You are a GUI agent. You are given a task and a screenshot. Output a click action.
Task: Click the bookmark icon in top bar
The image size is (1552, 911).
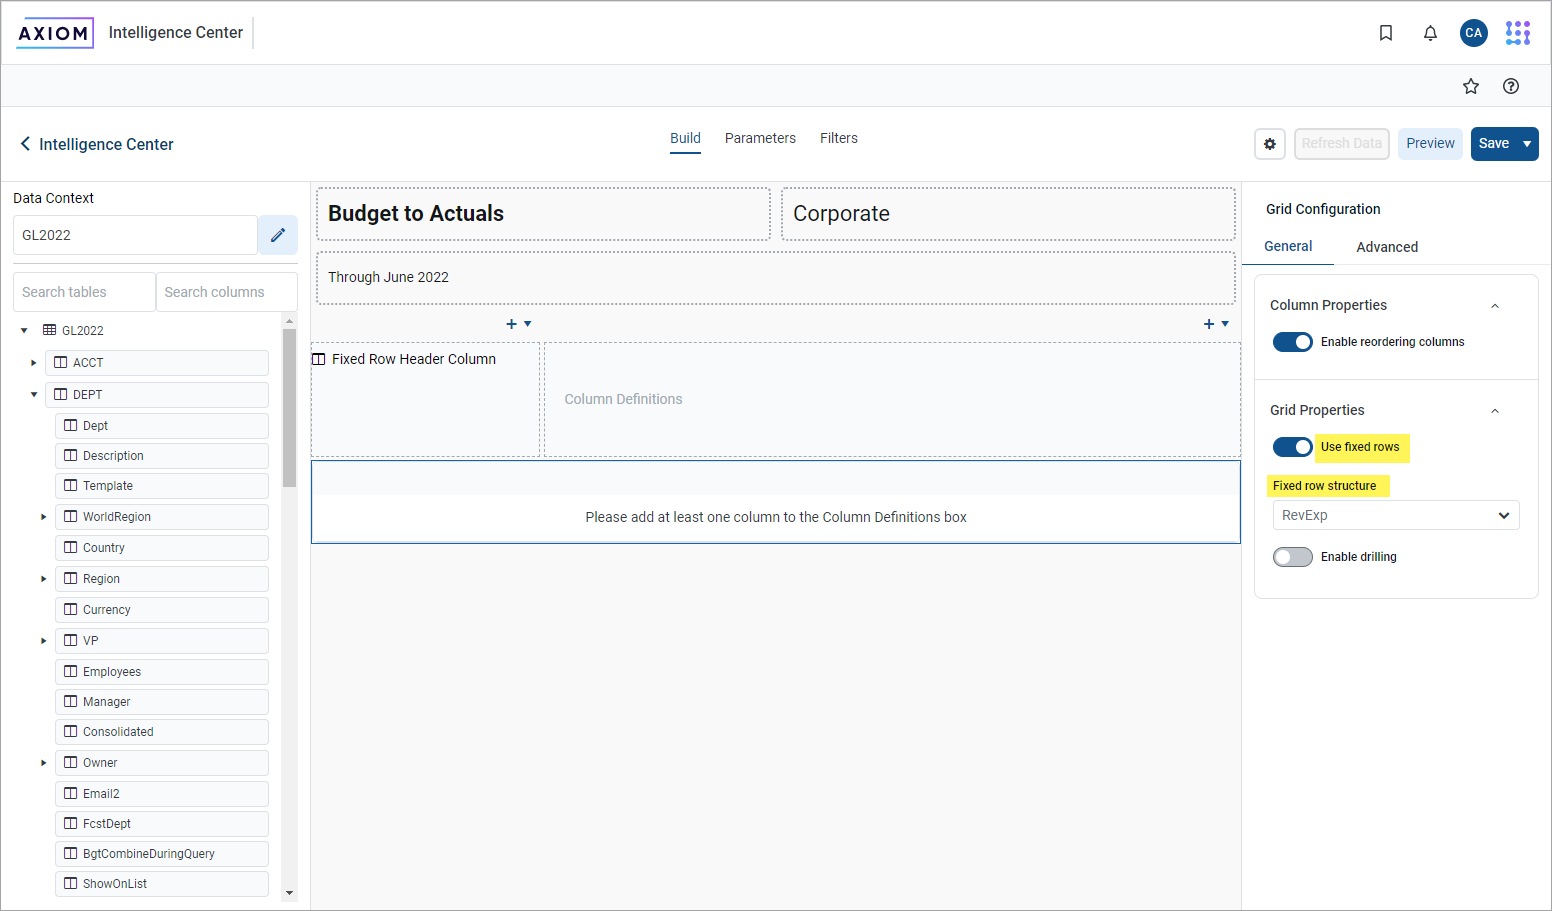(1385, 33)
